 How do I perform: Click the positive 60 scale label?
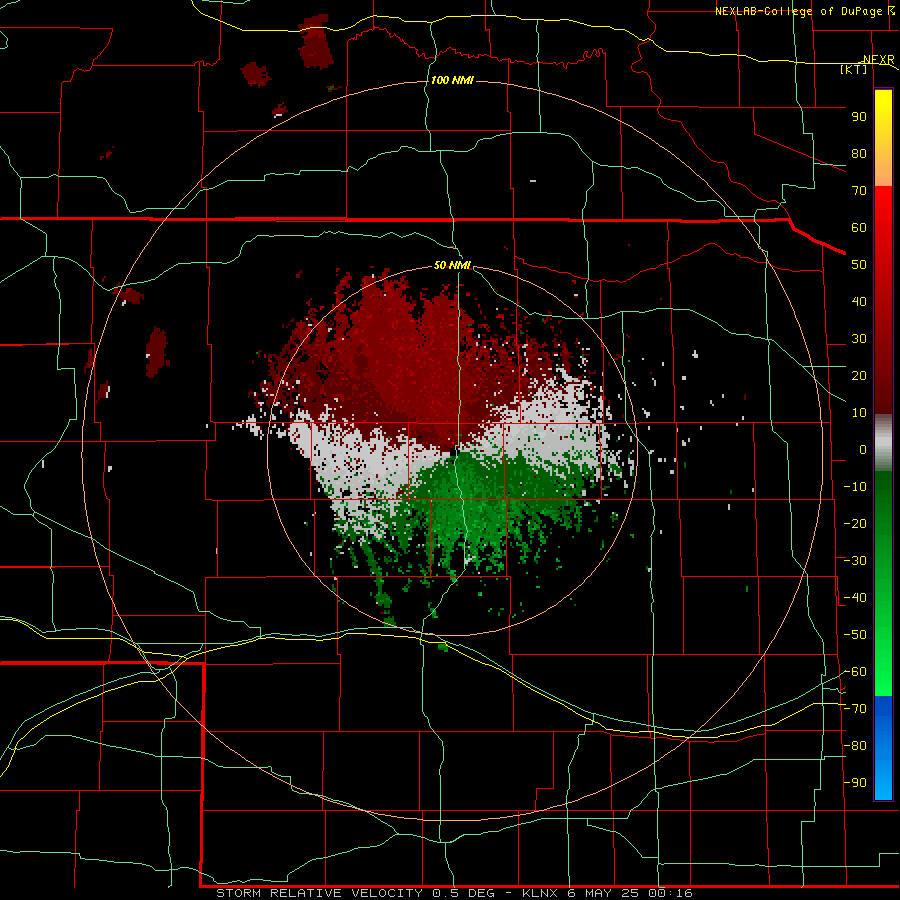pyautogui.click(x=859, y=228)
